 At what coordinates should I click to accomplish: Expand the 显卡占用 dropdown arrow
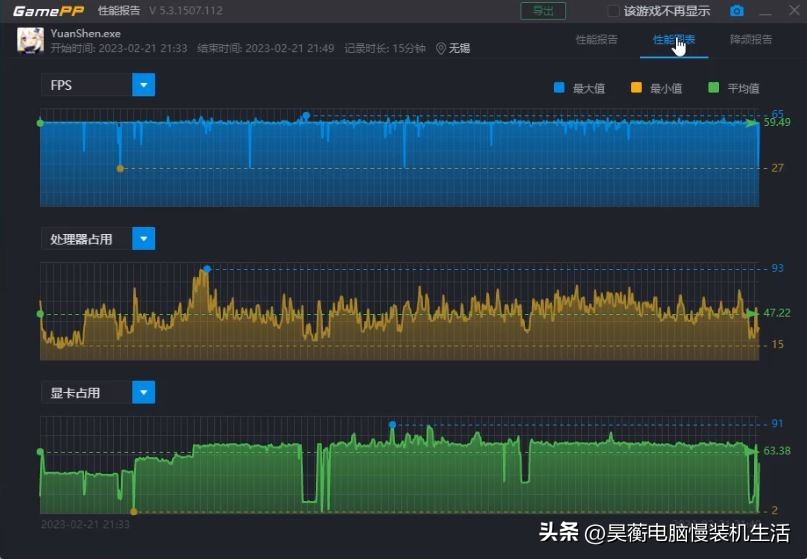[x=144, y=393]
